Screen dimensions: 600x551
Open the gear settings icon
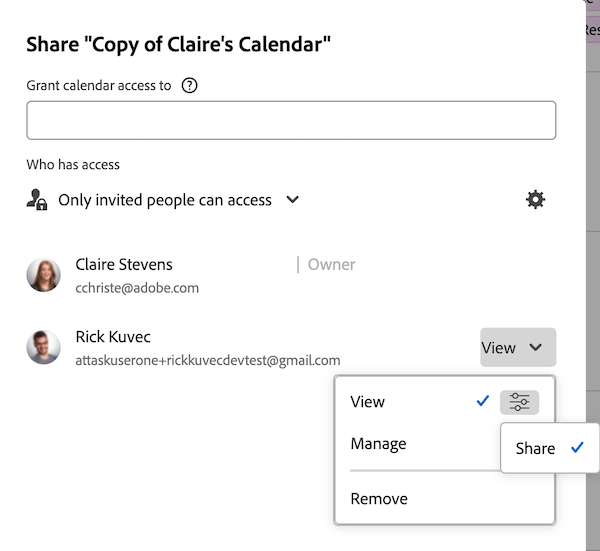click(x=536, y=200)
